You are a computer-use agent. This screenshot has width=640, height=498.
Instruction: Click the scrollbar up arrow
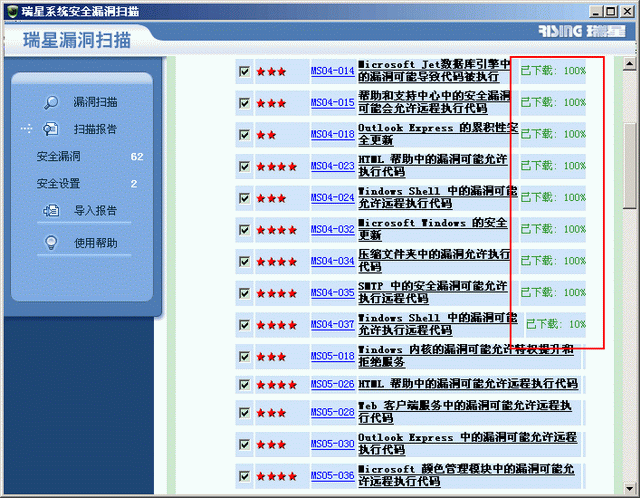point(629,64)
